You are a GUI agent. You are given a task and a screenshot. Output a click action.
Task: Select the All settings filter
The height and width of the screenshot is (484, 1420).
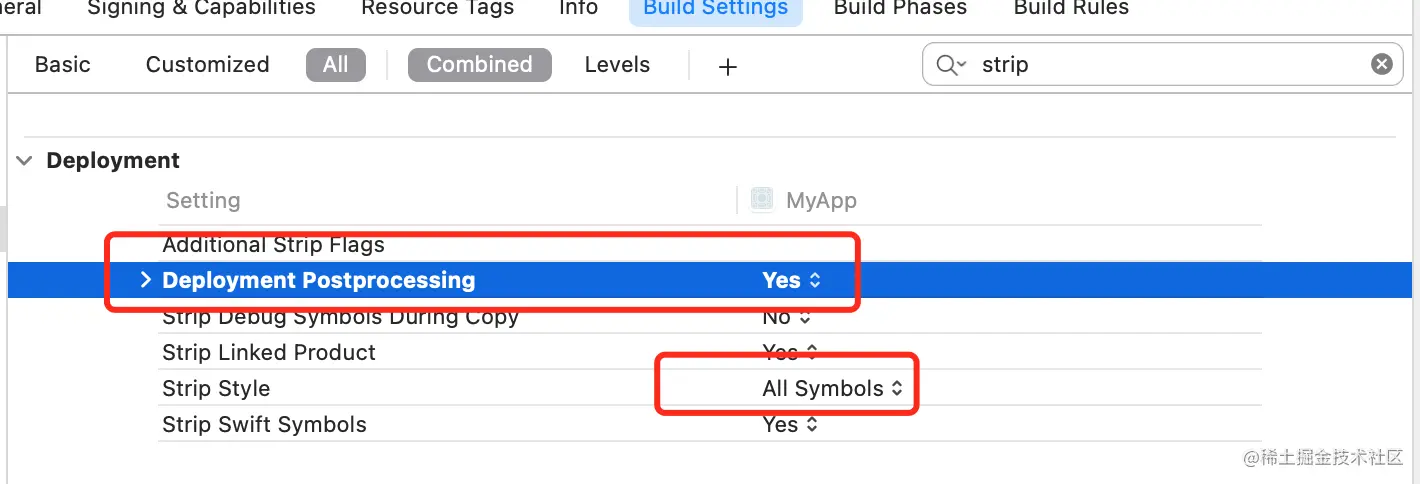pyautogui.click(x=335, y=65)
